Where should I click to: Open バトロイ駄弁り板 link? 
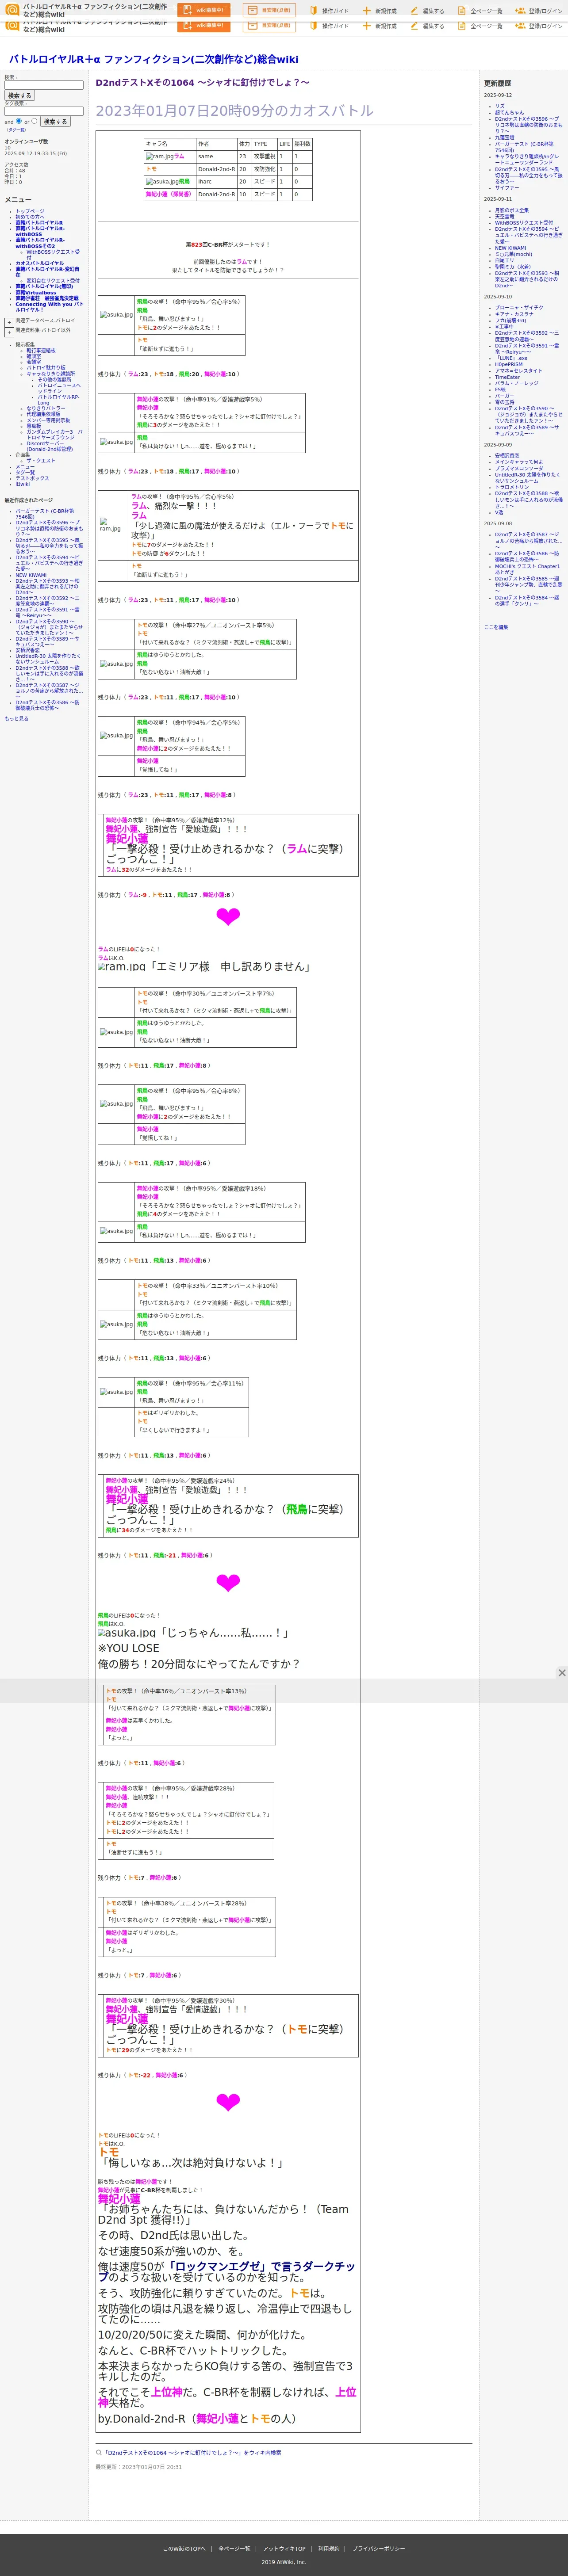[x=46, y=368]
